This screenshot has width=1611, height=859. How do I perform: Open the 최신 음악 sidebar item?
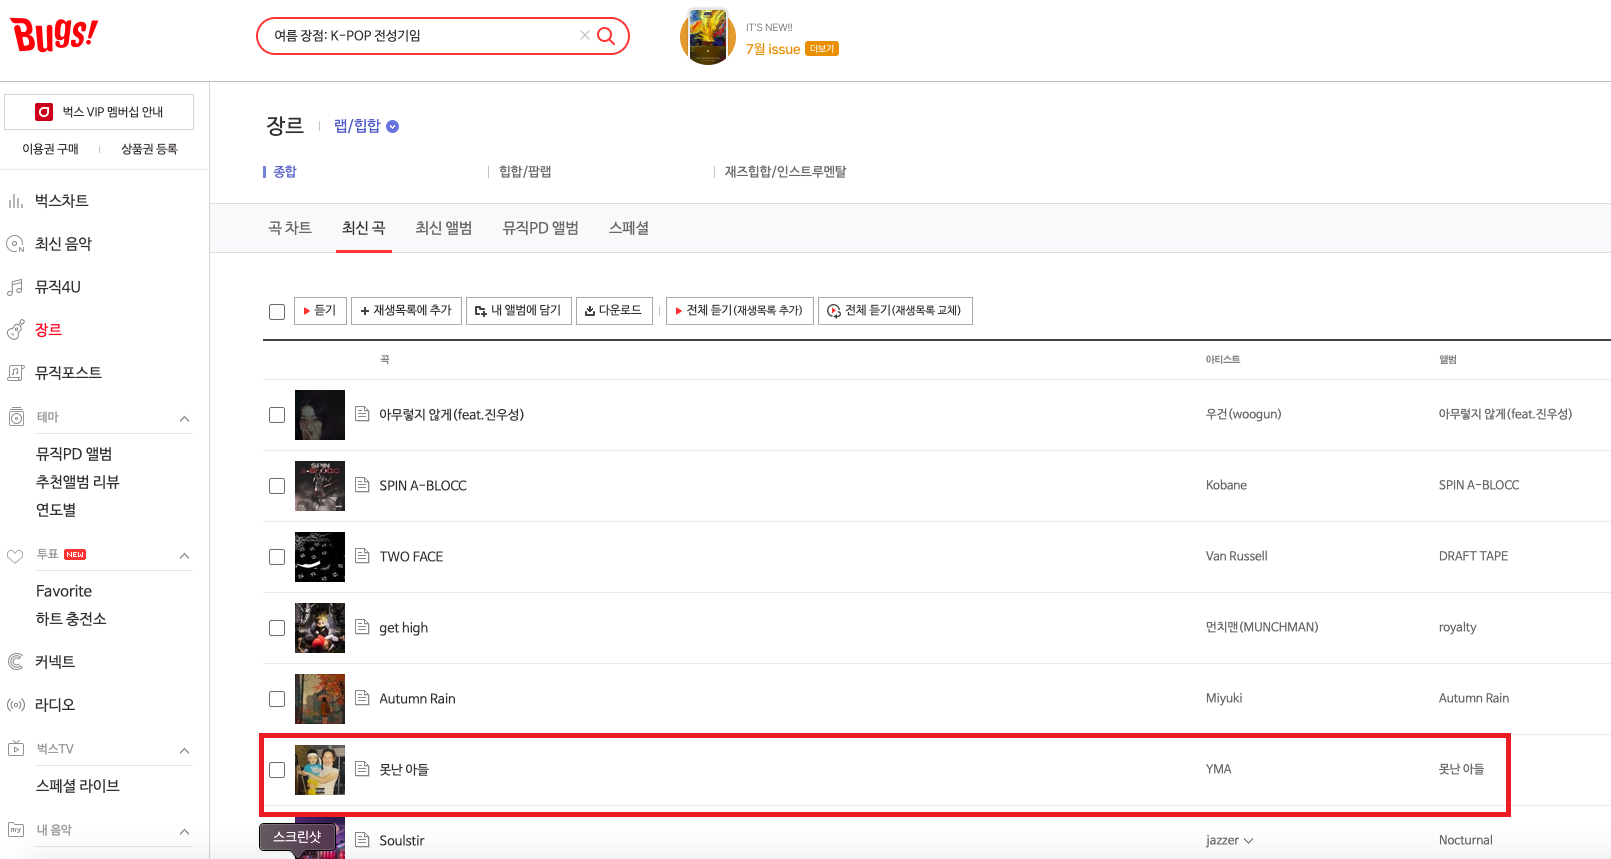pyautogui.click(x=63, y=244)
